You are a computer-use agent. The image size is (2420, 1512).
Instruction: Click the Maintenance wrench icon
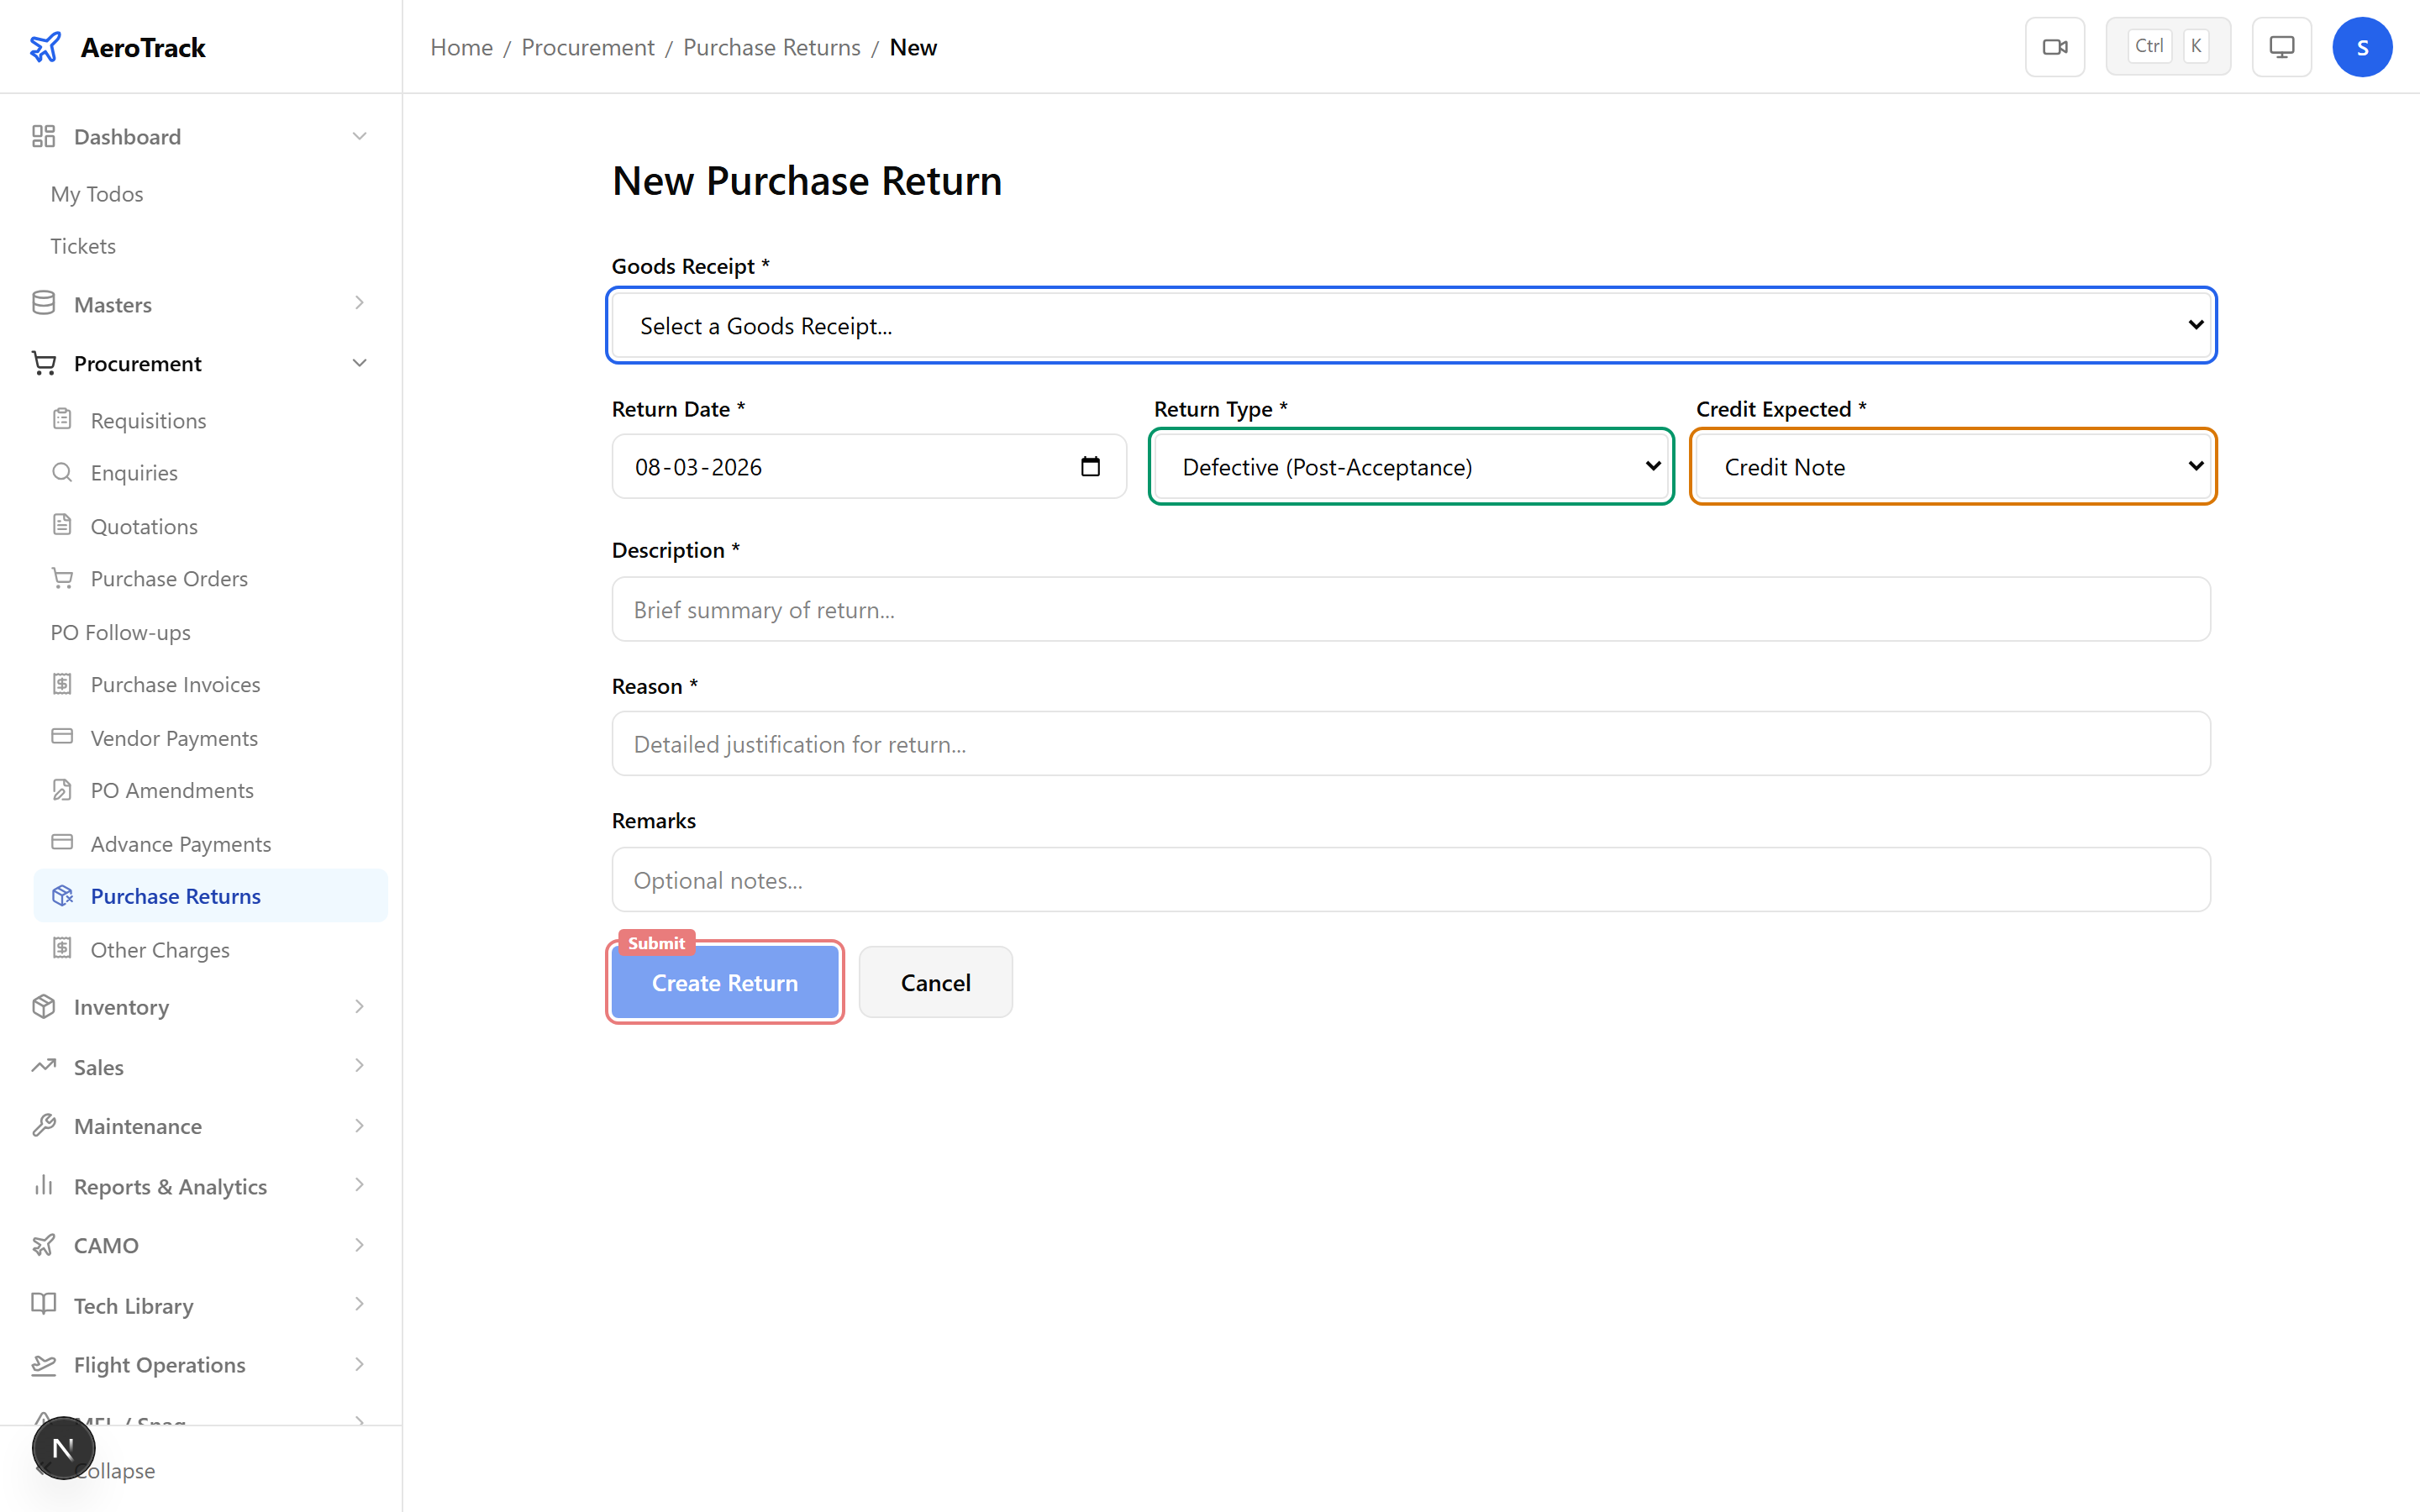coord(44,1125)
